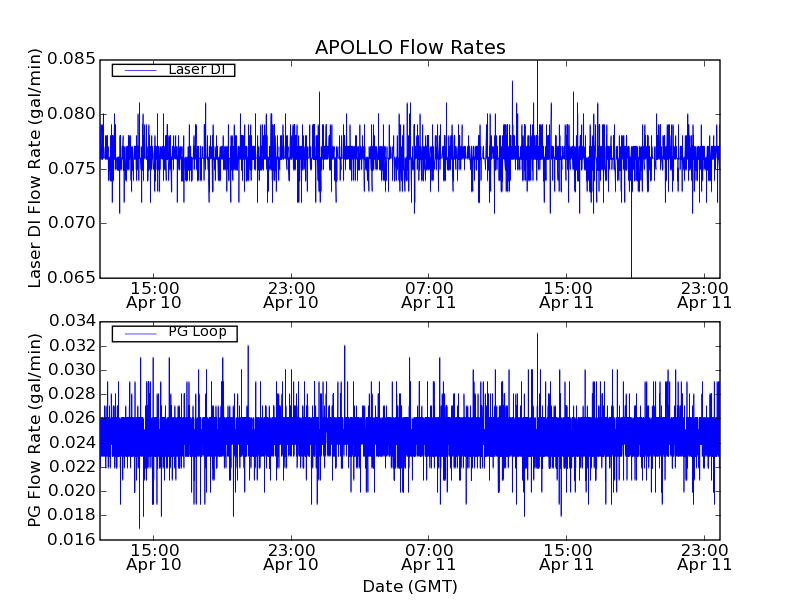Click '23:00 Apr 10' tick under PG Loop plot

coord(291,558)
